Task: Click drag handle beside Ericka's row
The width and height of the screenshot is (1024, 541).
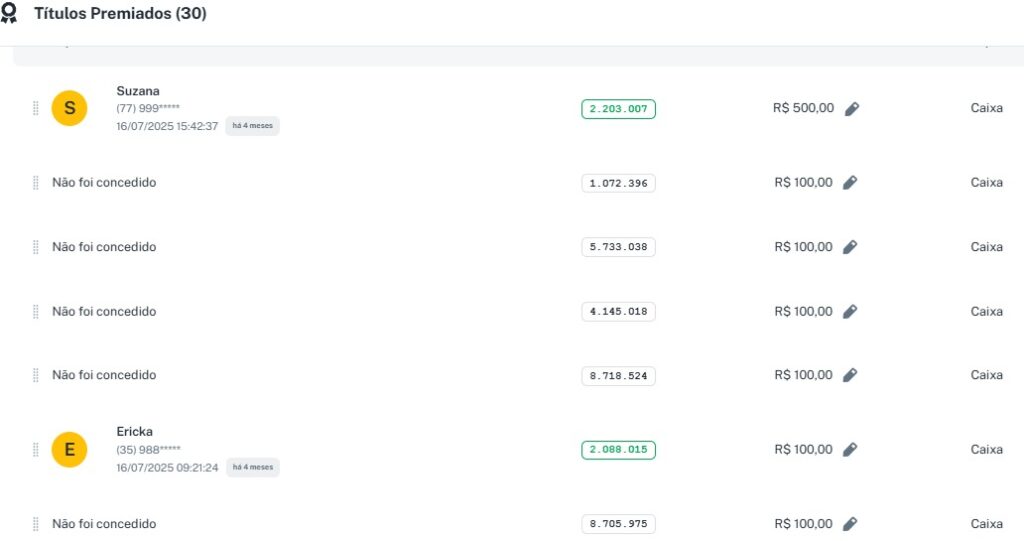Action: point(36,450)
